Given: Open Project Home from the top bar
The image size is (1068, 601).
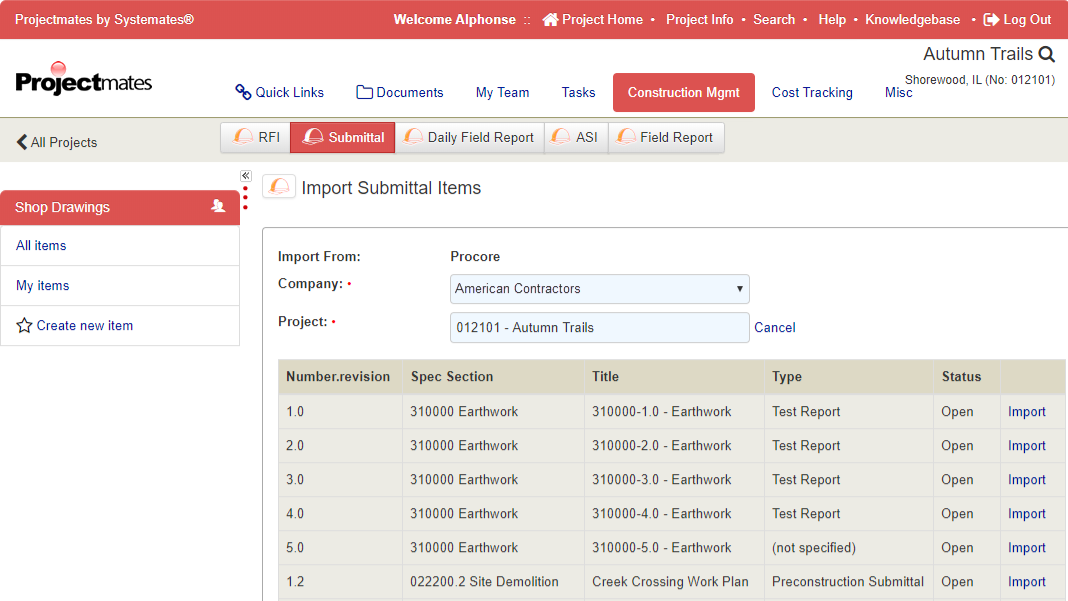Looking at the screenshot, I should pyautogui.click(x=593, y=19).
